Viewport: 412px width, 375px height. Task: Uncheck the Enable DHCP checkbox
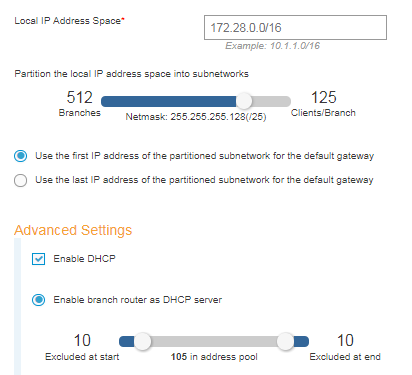[x=39, y=259]
